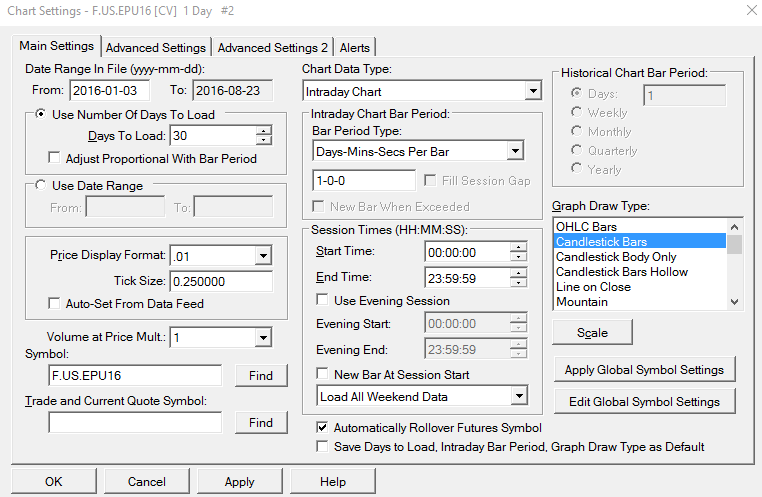762x497 pixels.
Task: Decrease Days To Load with down arrow
Action: [263, 140]
